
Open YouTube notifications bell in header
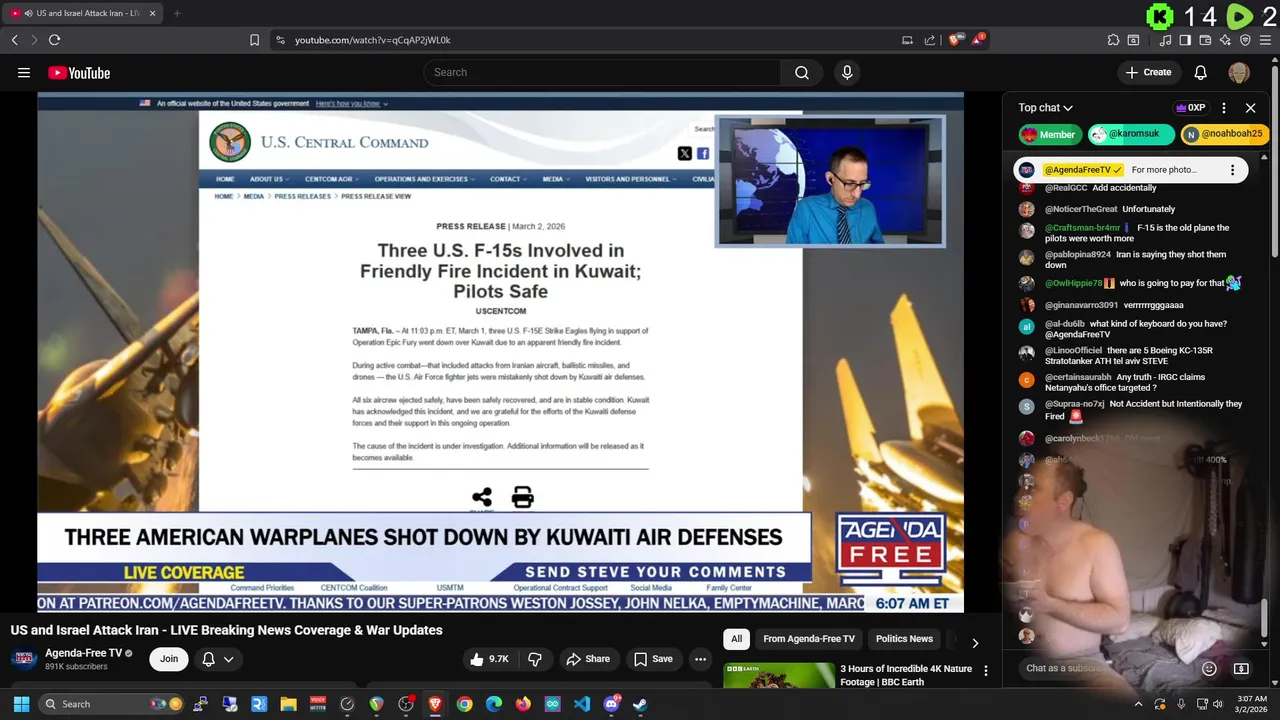(1201, 72)
